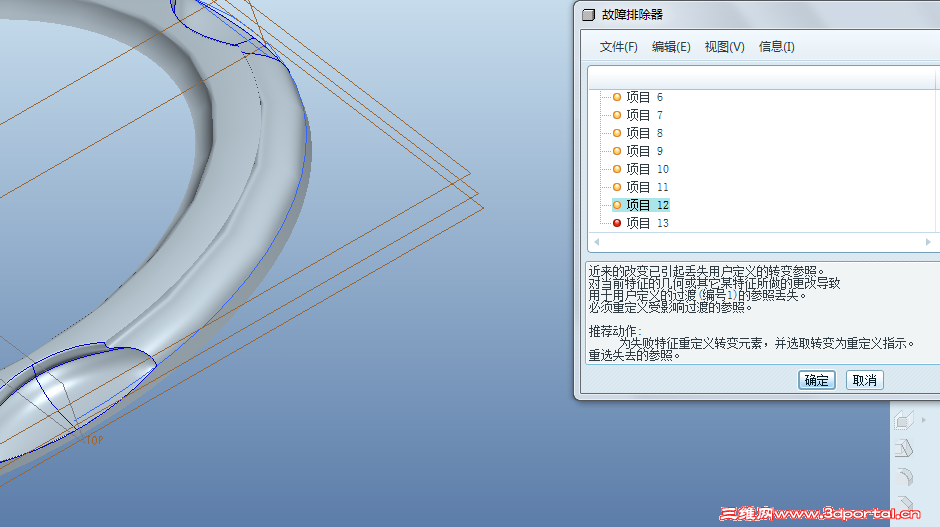Click the extrude tool icon in sidebar
The image size is (940, 527).
tap(904, 420)
